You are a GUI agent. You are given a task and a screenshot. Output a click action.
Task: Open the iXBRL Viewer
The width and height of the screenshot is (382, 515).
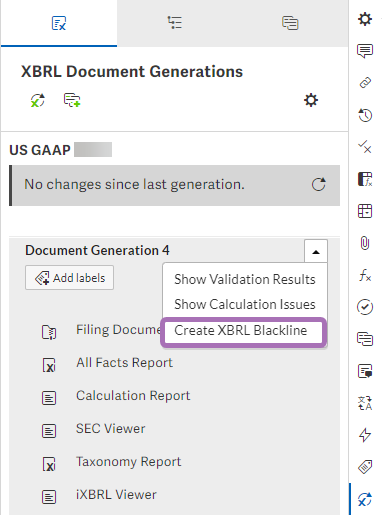click(116, 495)
